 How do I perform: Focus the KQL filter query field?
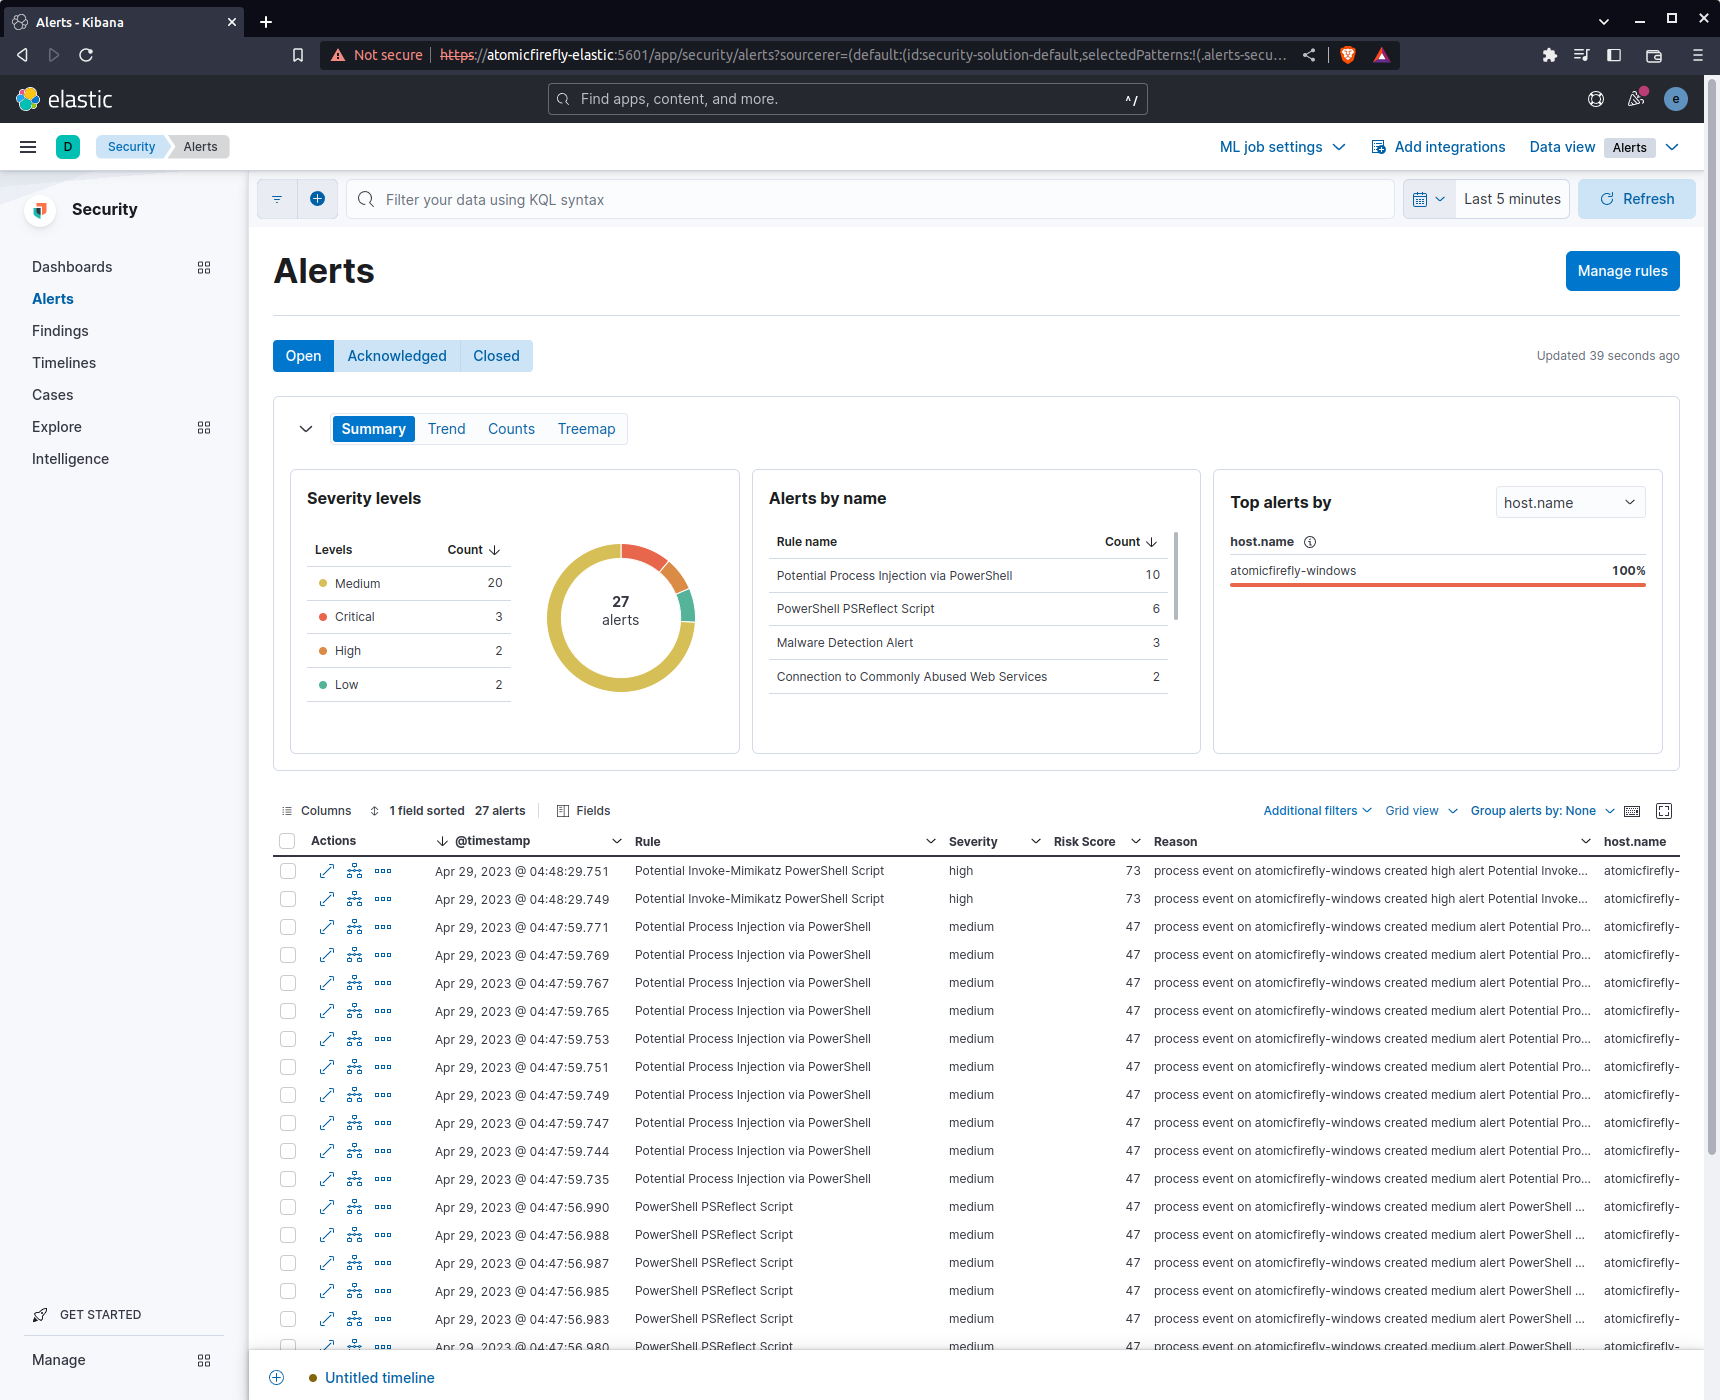coord(870,199)
